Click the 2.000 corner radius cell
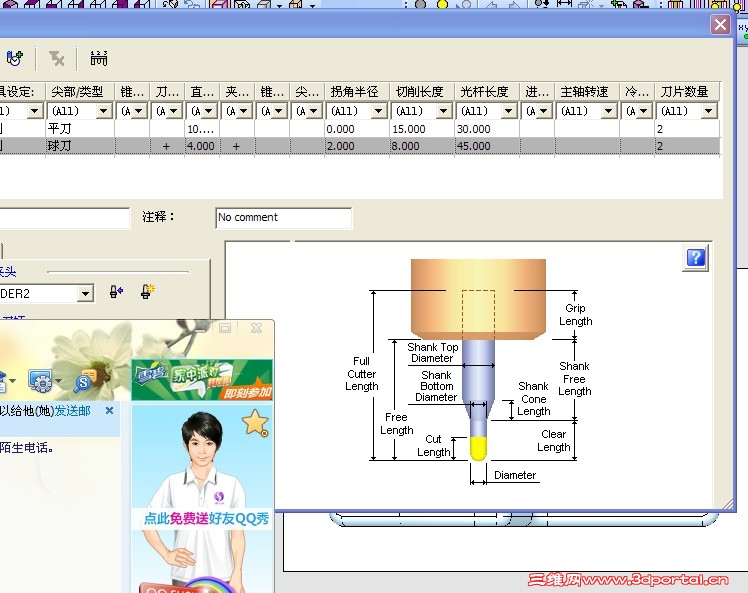Viewport: 748px width, 593px height. [x=356, y=146]
